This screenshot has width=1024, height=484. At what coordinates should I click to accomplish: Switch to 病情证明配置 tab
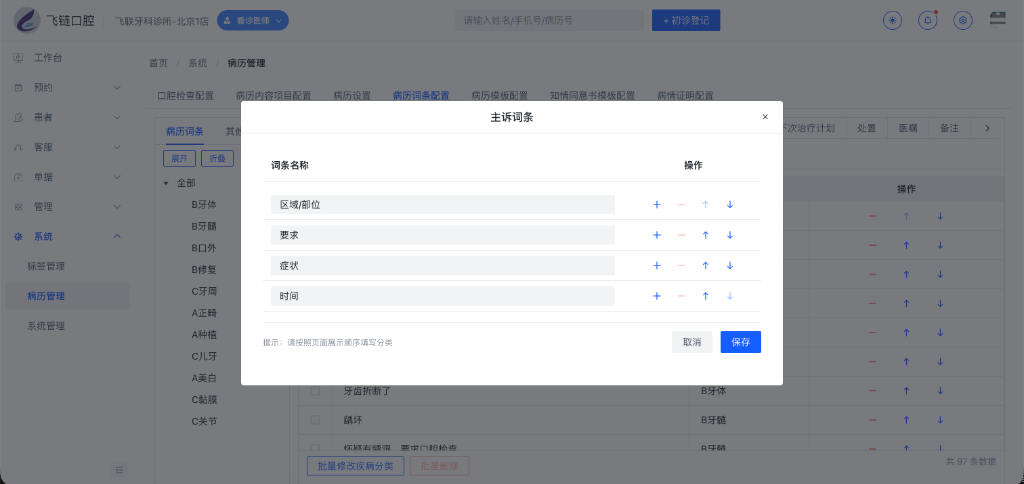tap(685, 95)
